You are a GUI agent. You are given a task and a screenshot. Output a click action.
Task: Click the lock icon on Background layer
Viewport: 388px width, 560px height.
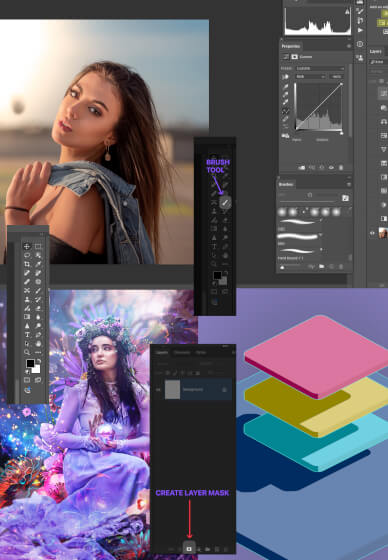pyautogui.click(x=224, y=389)
